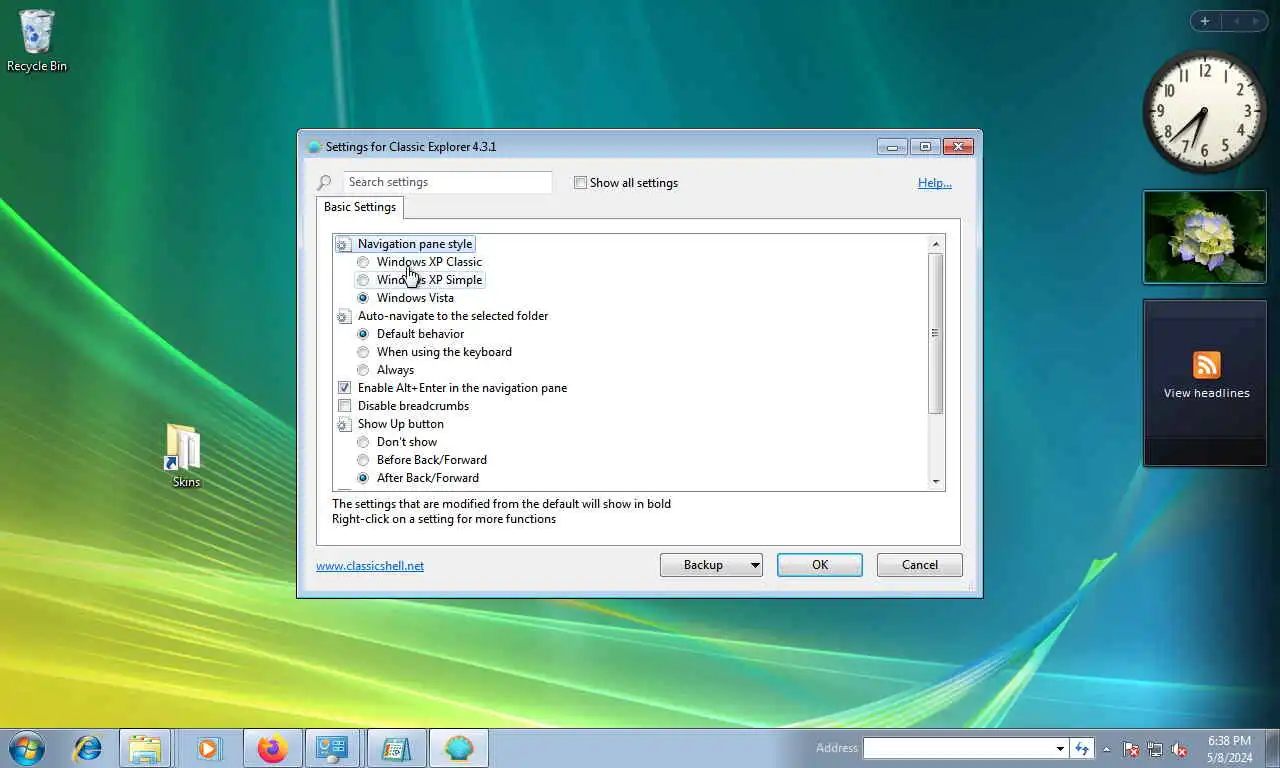Click the Navigation pane style label
Screen dimensions: 1280x768
(415, 244)
